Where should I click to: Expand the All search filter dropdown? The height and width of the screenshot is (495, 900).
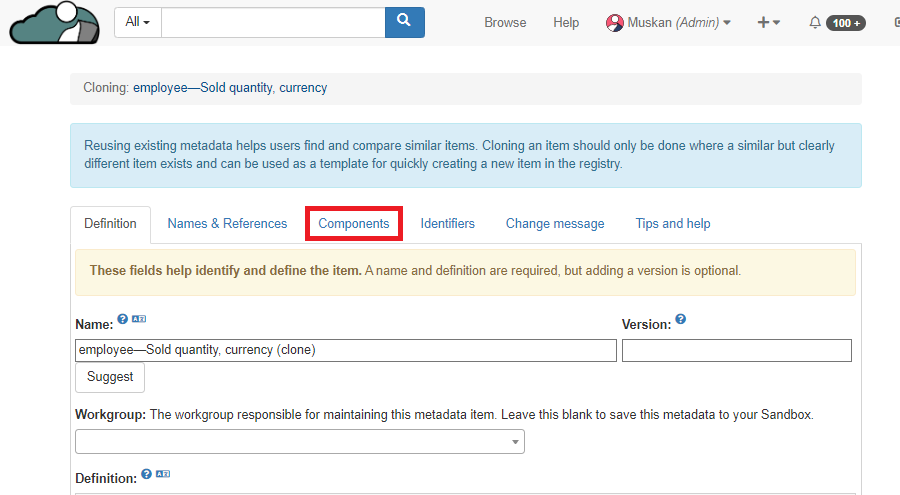coord(137,23)
